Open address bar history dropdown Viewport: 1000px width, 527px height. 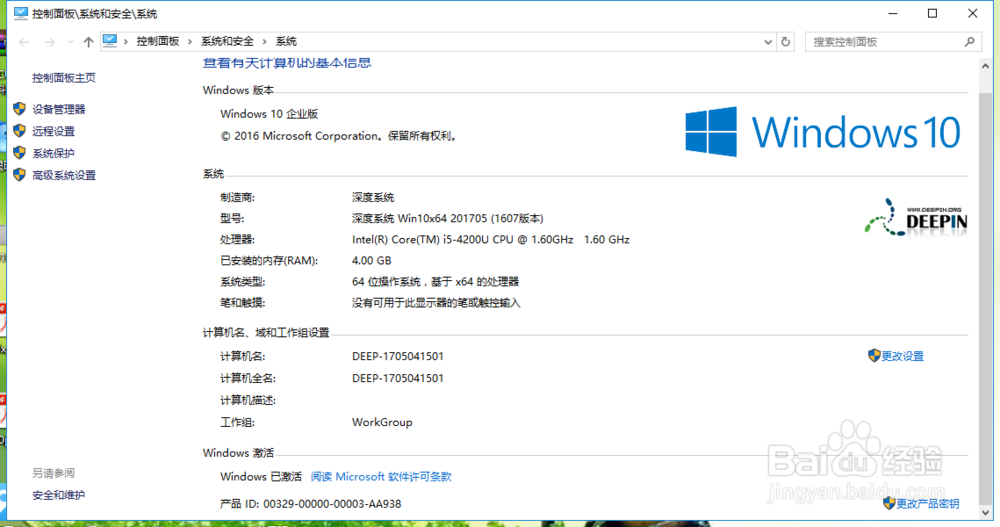point(768,42)
